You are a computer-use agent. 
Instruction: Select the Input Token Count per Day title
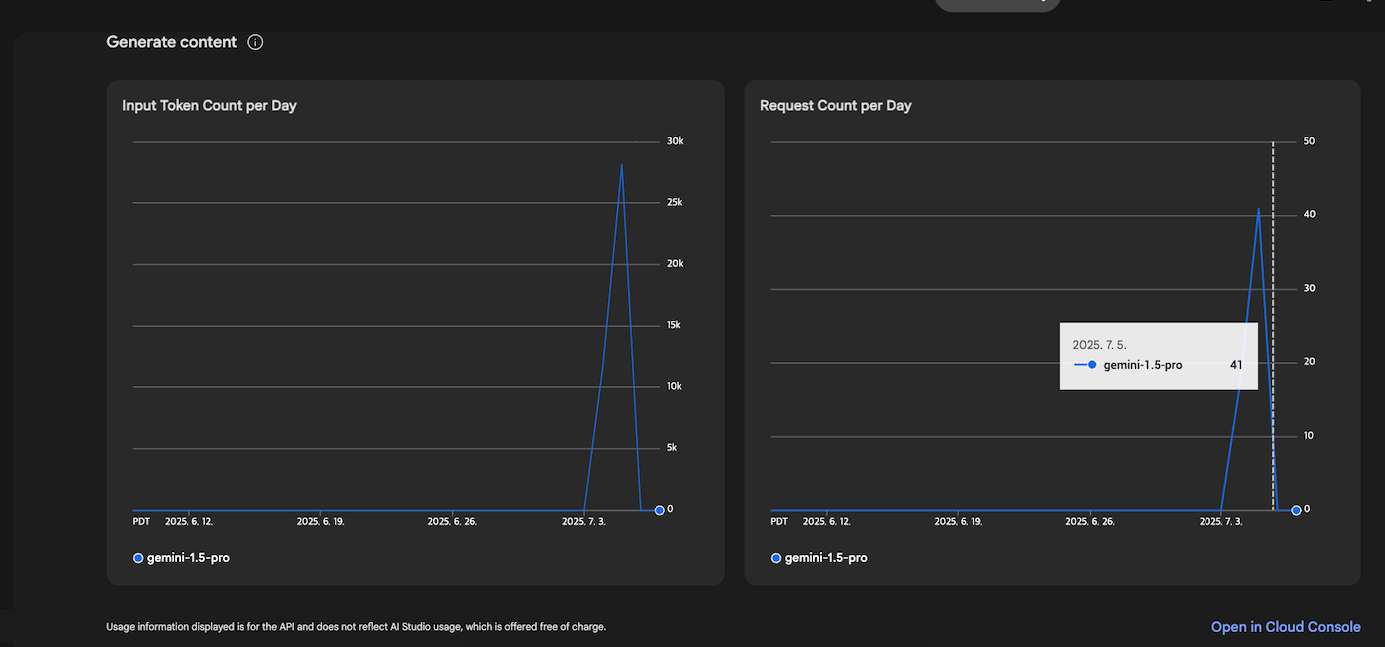coord(209,106)
